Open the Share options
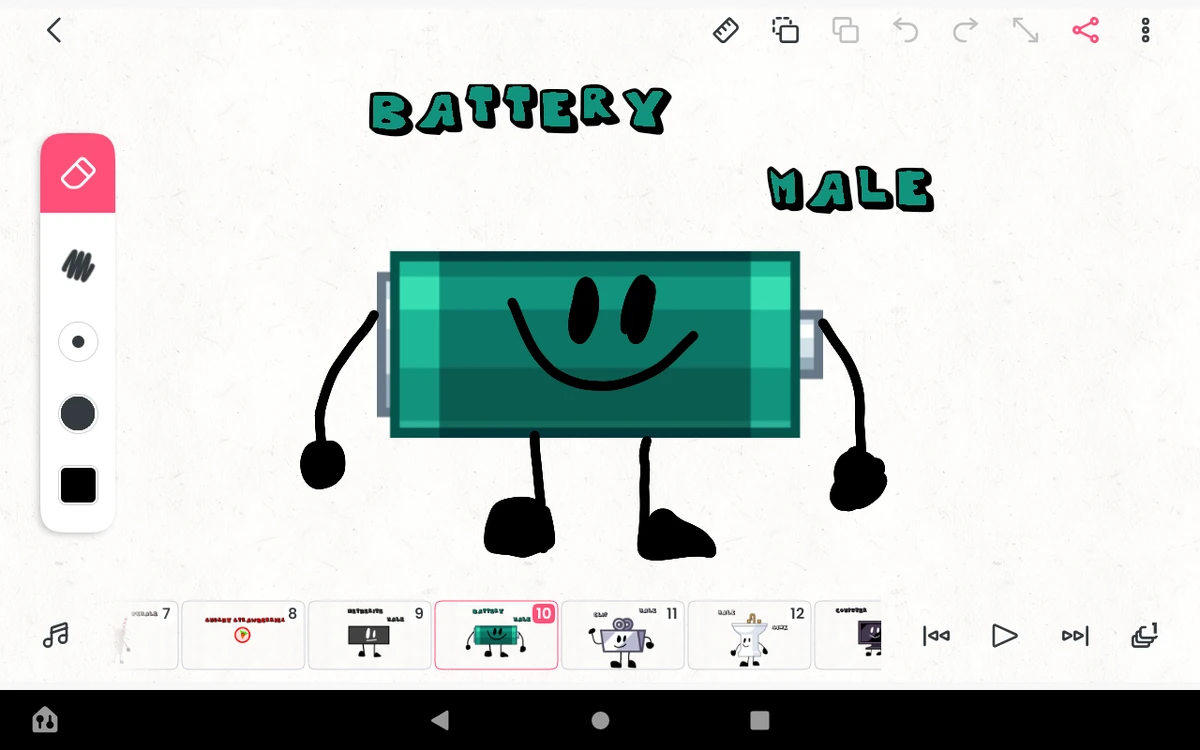Screen dimensions: 1200x750 click(1085, 30)
